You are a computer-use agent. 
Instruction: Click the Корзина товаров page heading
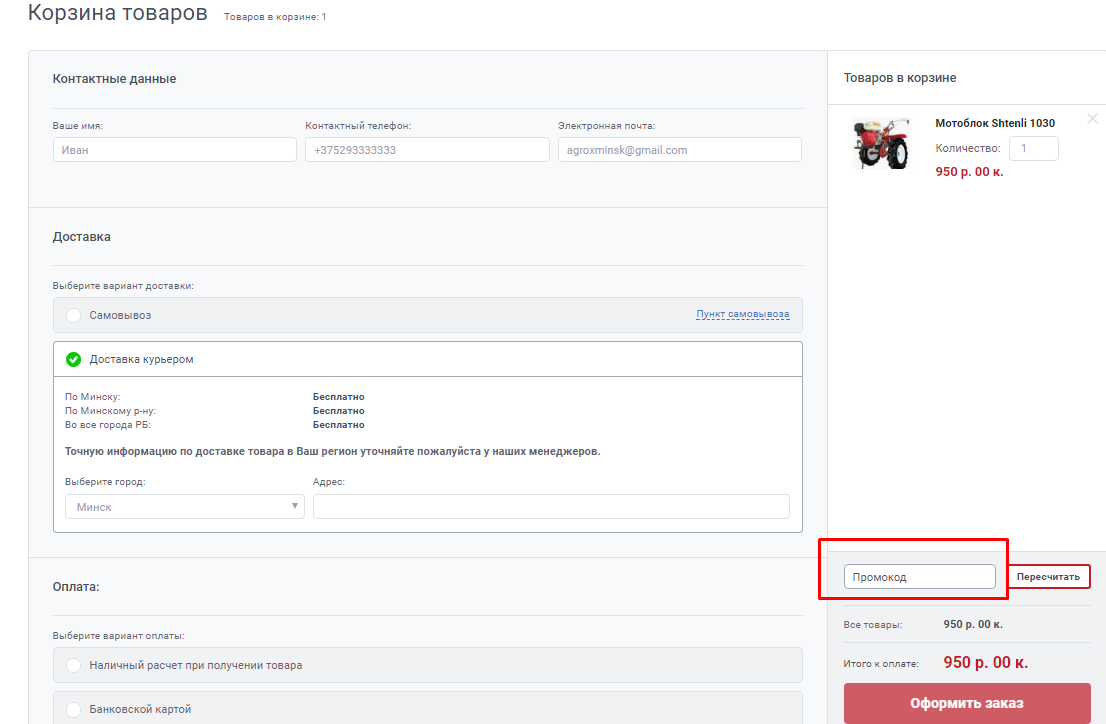pos(118,14)
